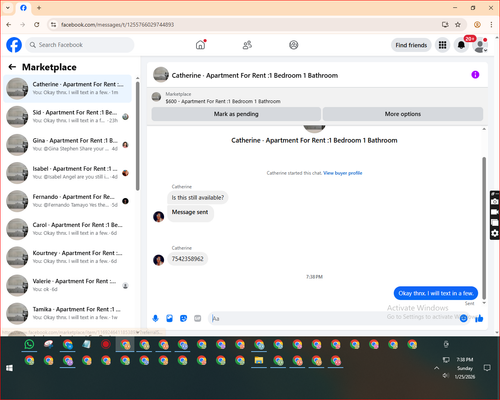Click the message Aa input field
Screen dimensions: 500x400
click(333, 318)
